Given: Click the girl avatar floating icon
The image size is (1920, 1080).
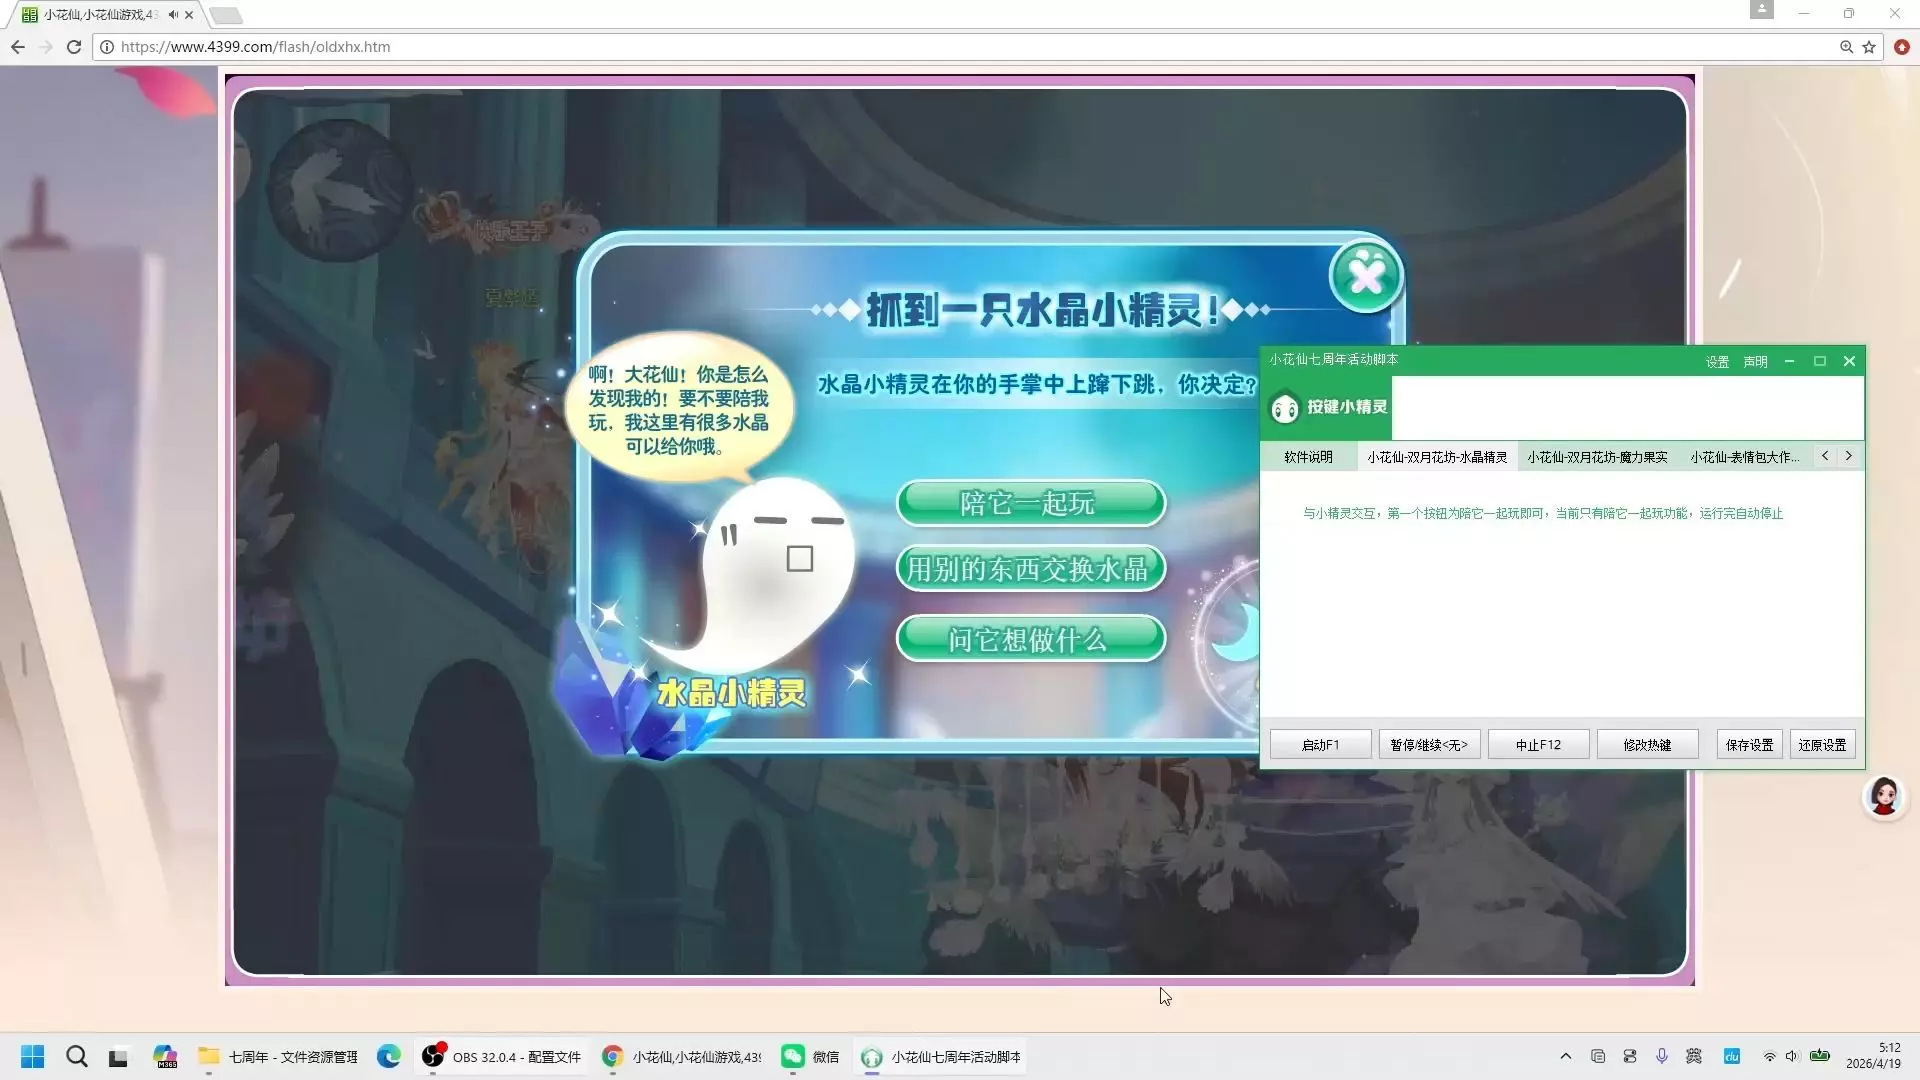Looking at the screenshot, I should tap(1884, 797).
